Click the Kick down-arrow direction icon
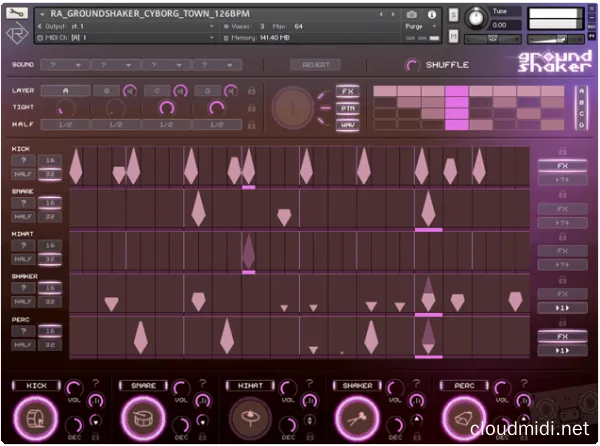This screenshot has height=446, width=600. pos(96,421)
